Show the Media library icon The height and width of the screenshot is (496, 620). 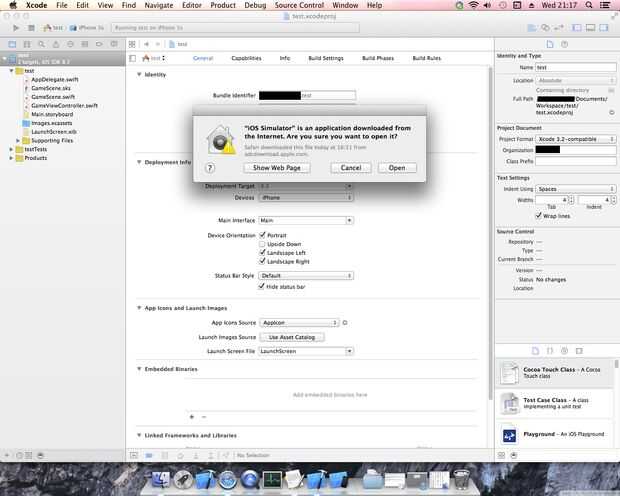pyautogui.click(x=579, y=351)
